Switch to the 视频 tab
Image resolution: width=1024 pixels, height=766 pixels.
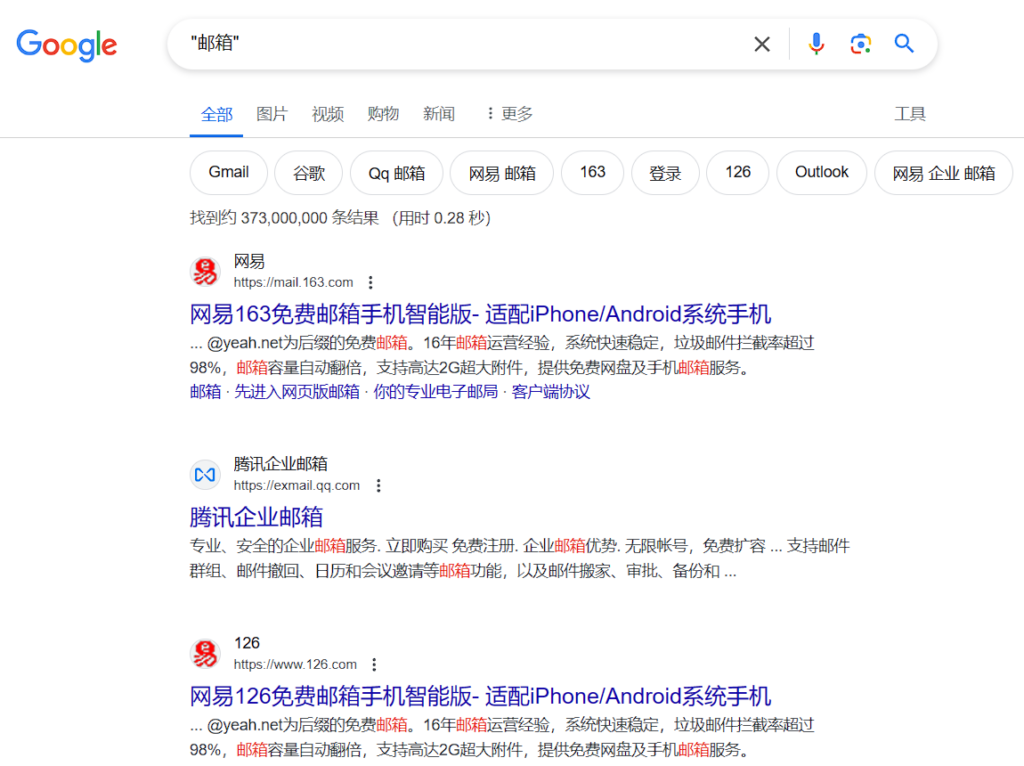pyautogui.click(x=327, y=114)
